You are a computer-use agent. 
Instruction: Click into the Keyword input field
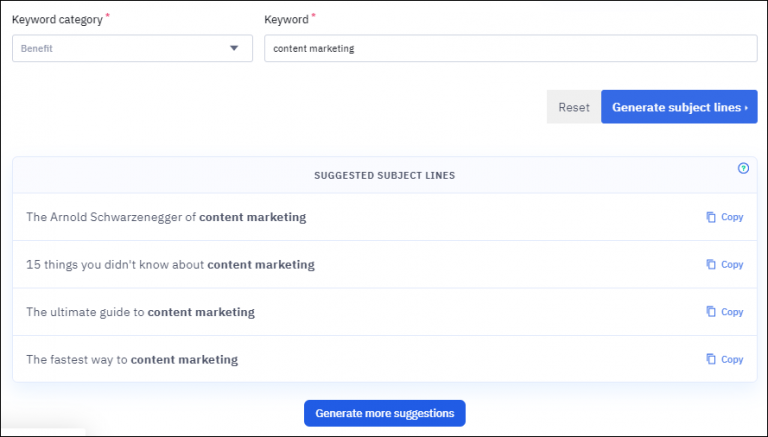click(510, 48)
